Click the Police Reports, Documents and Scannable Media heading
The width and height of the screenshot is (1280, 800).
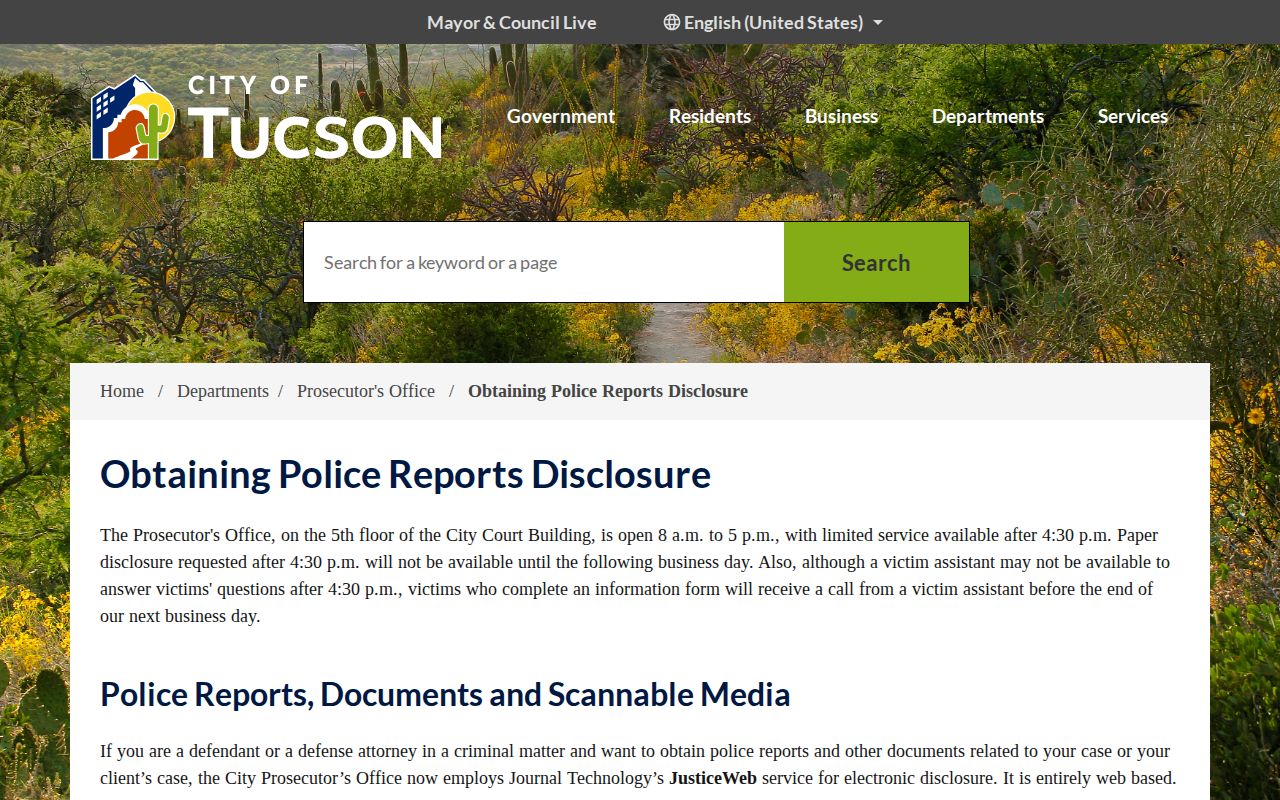pyautogui.click(x=445, y=694)
